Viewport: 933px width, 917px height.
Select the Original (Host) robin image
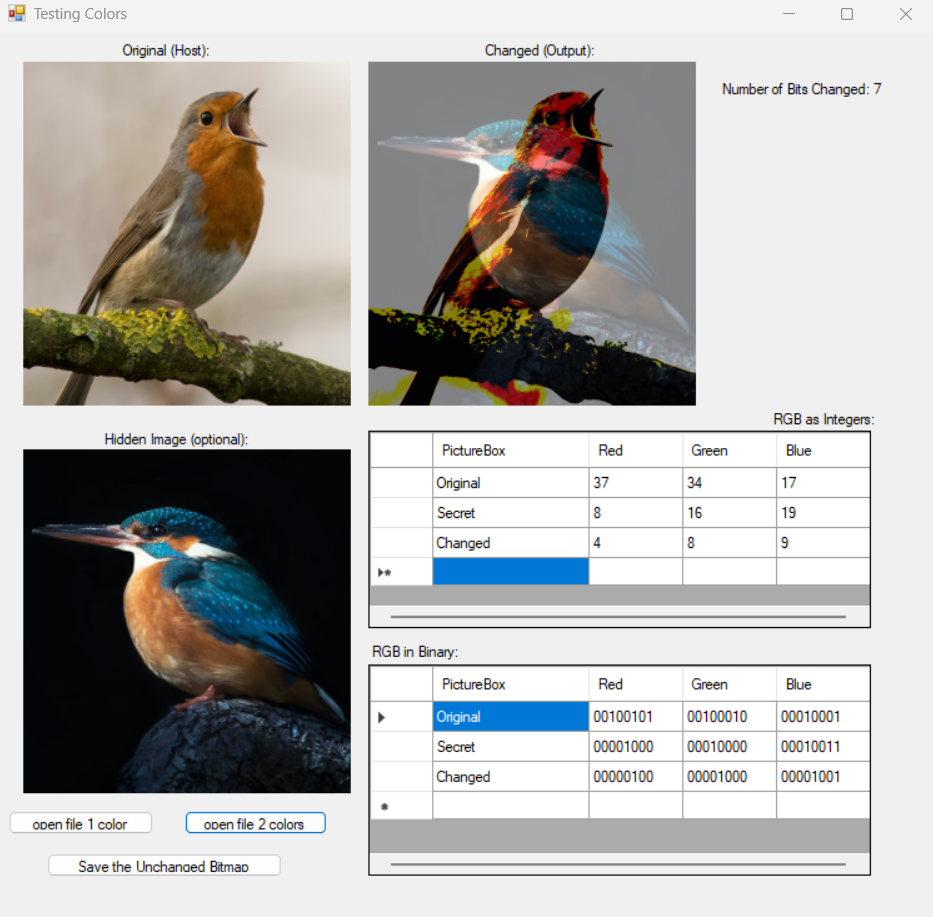pos(187,233)
